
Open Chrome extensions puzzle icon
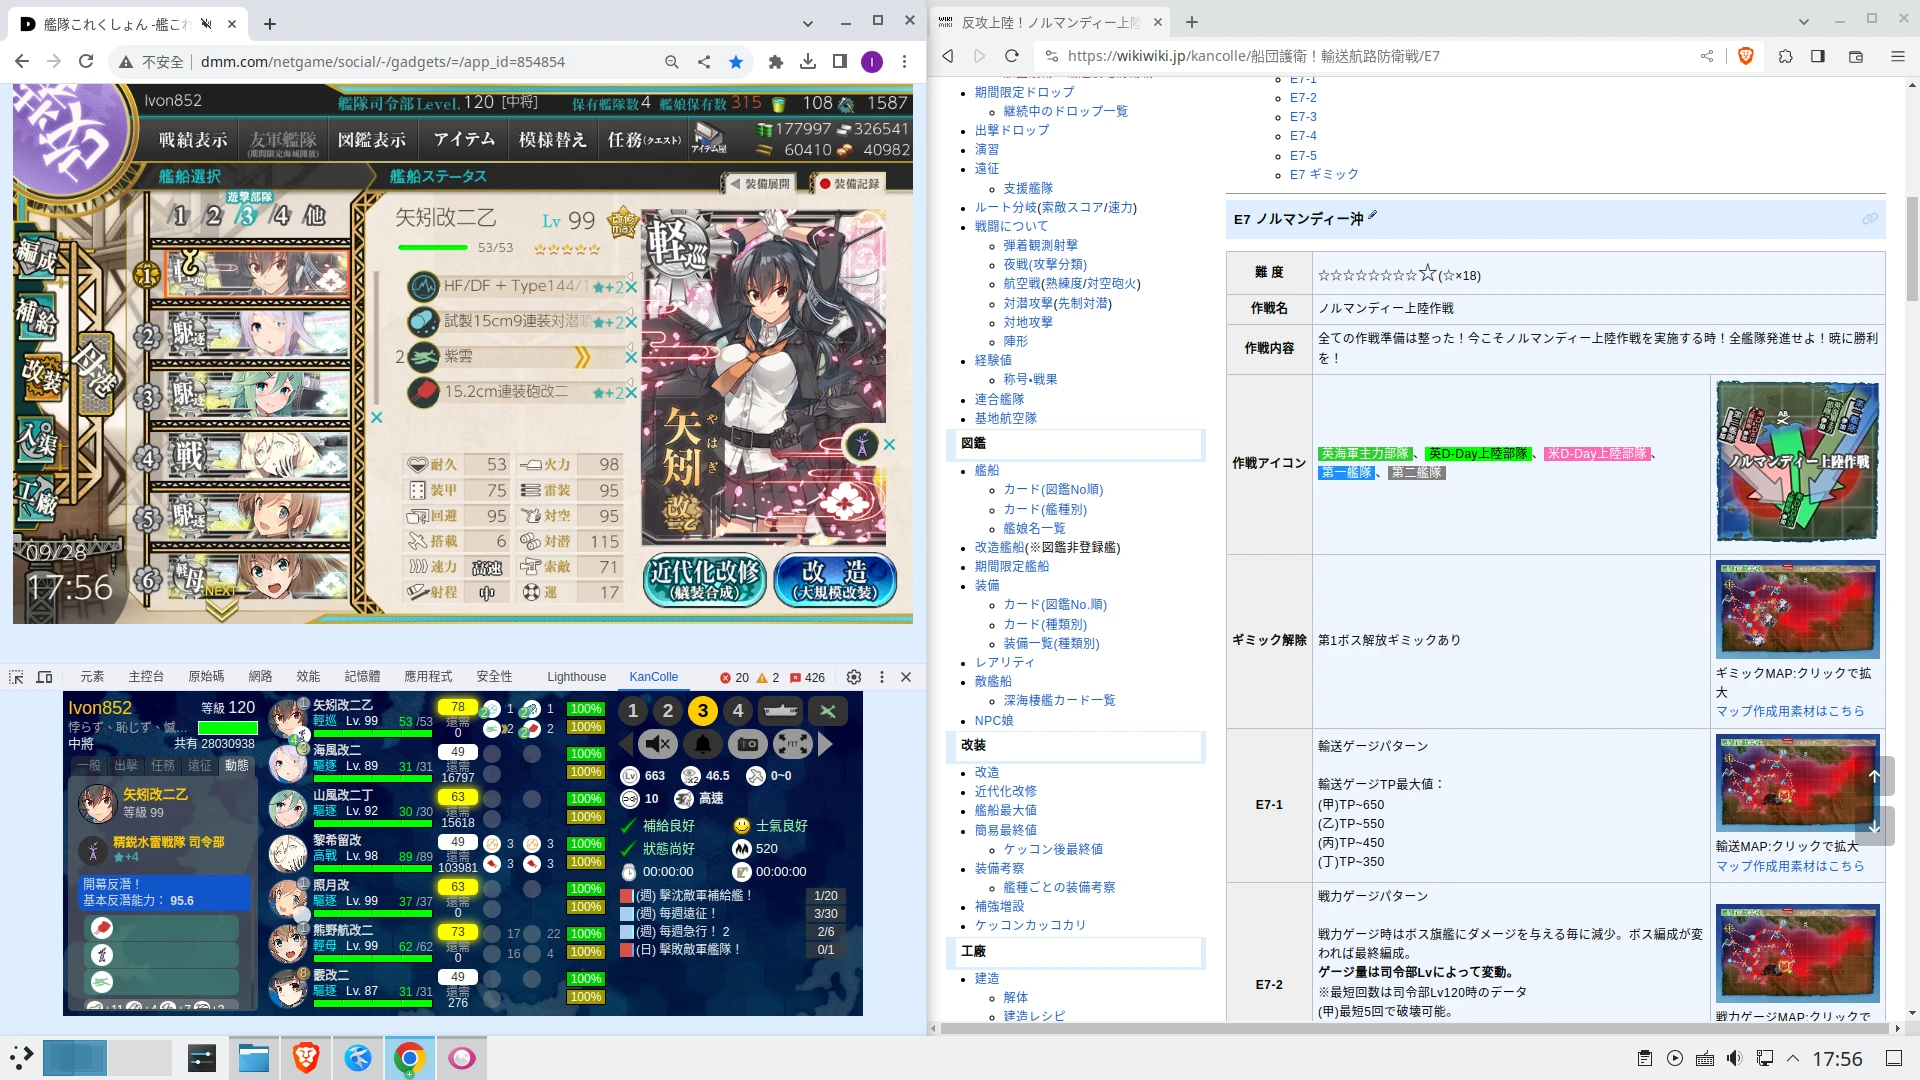click(x=775, y=62)
